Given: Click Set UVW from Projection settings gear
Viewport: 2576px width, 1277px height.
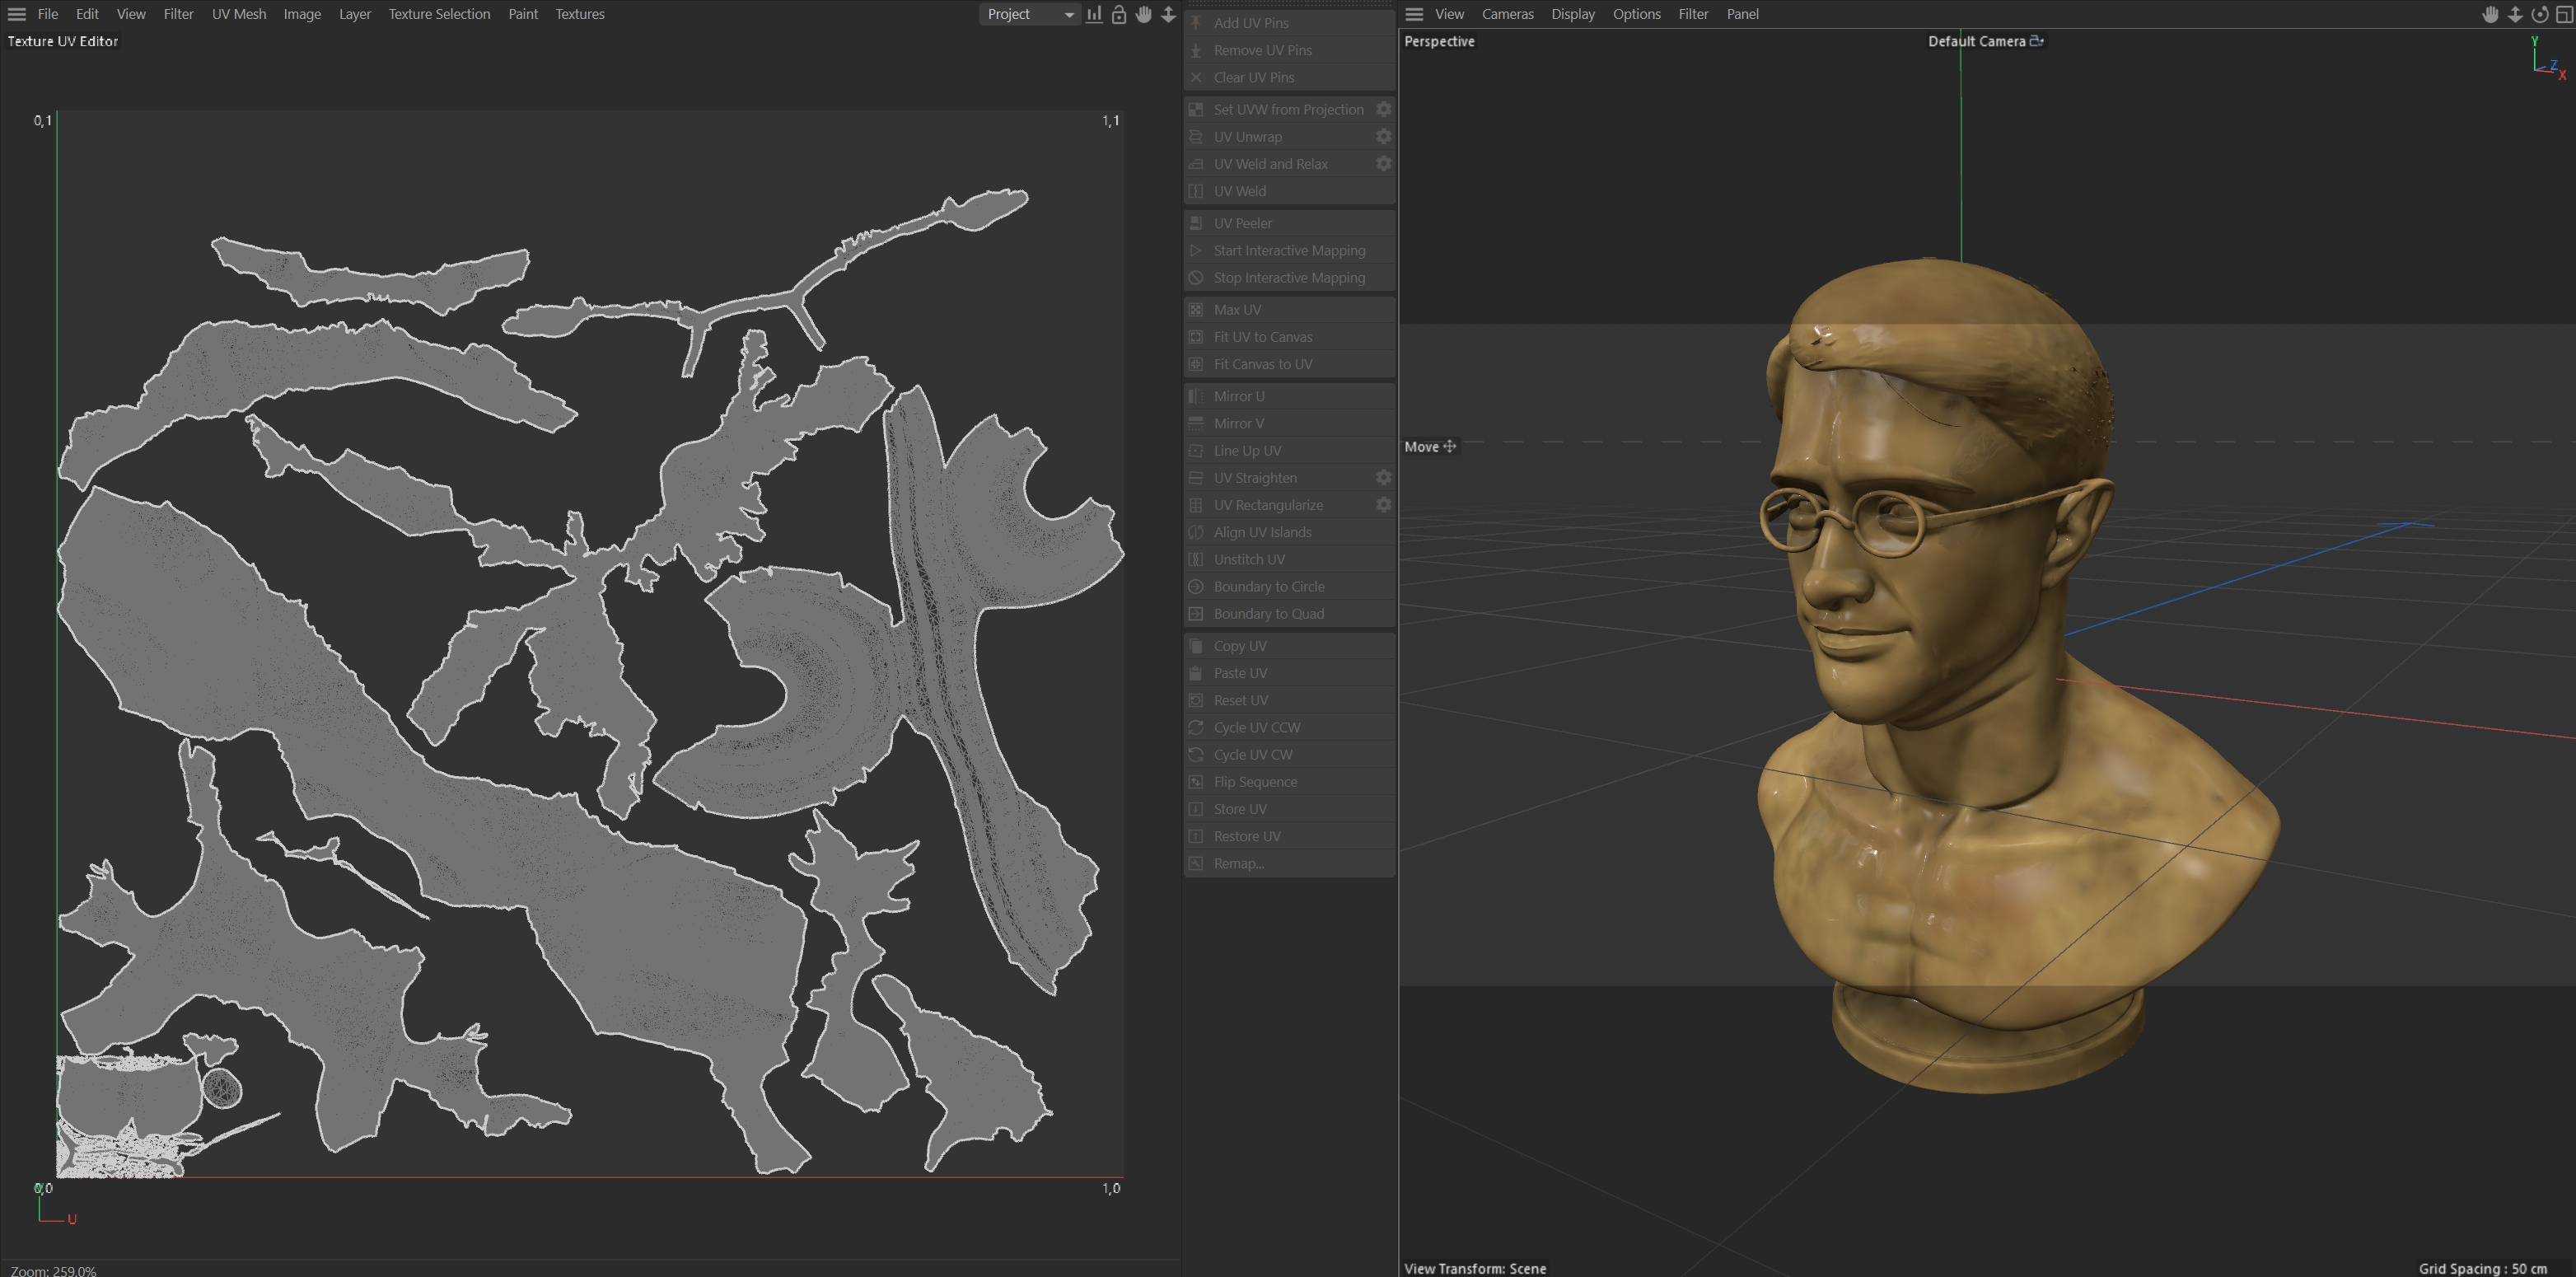Looking at the screenshot, I should tap(1383, 109).
